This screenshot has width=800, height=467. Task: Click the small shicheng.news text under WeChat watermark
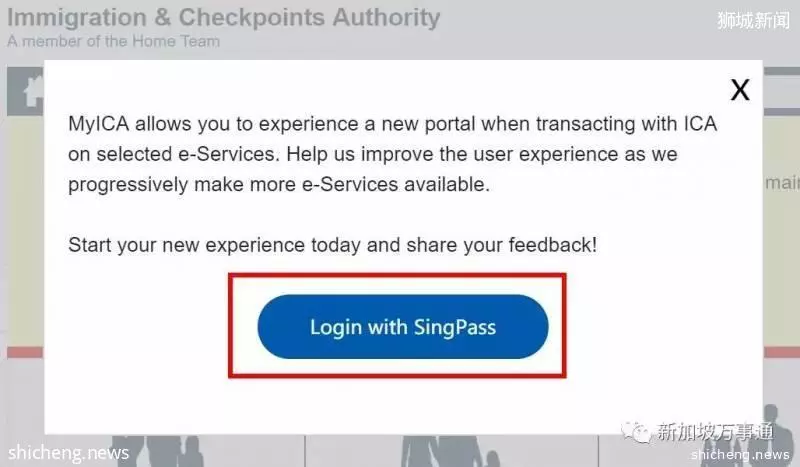(x=740, y=454)
